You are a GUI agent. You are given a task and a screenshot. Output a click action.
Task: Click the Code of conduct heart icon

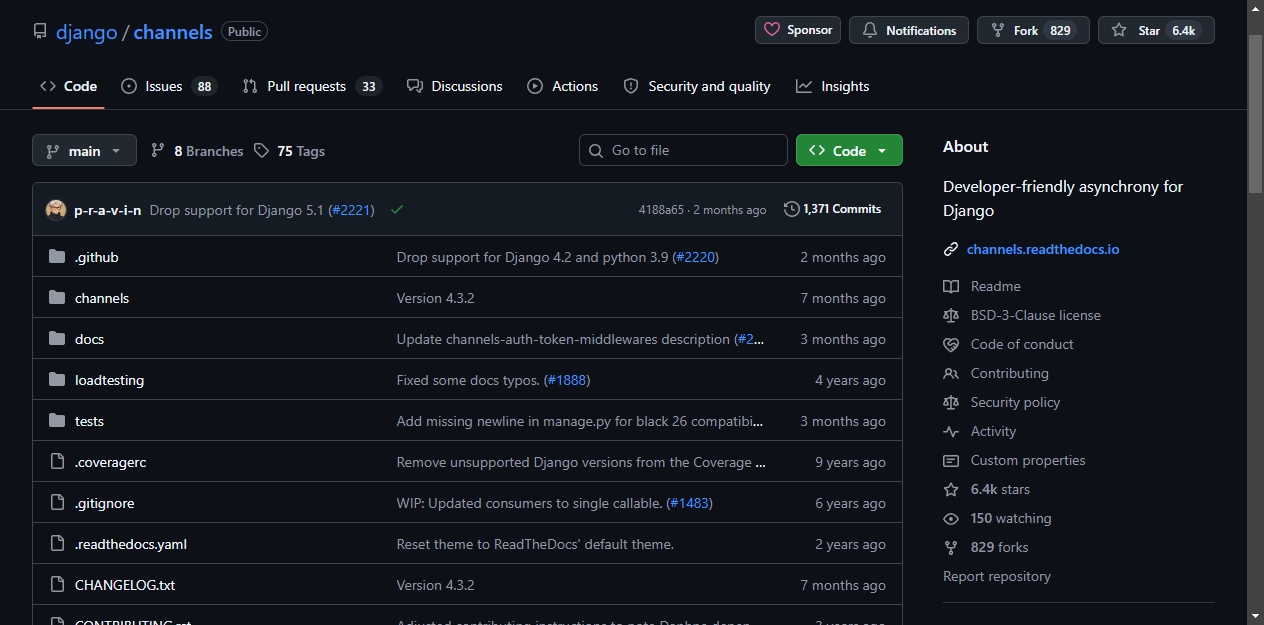(951, 344)
